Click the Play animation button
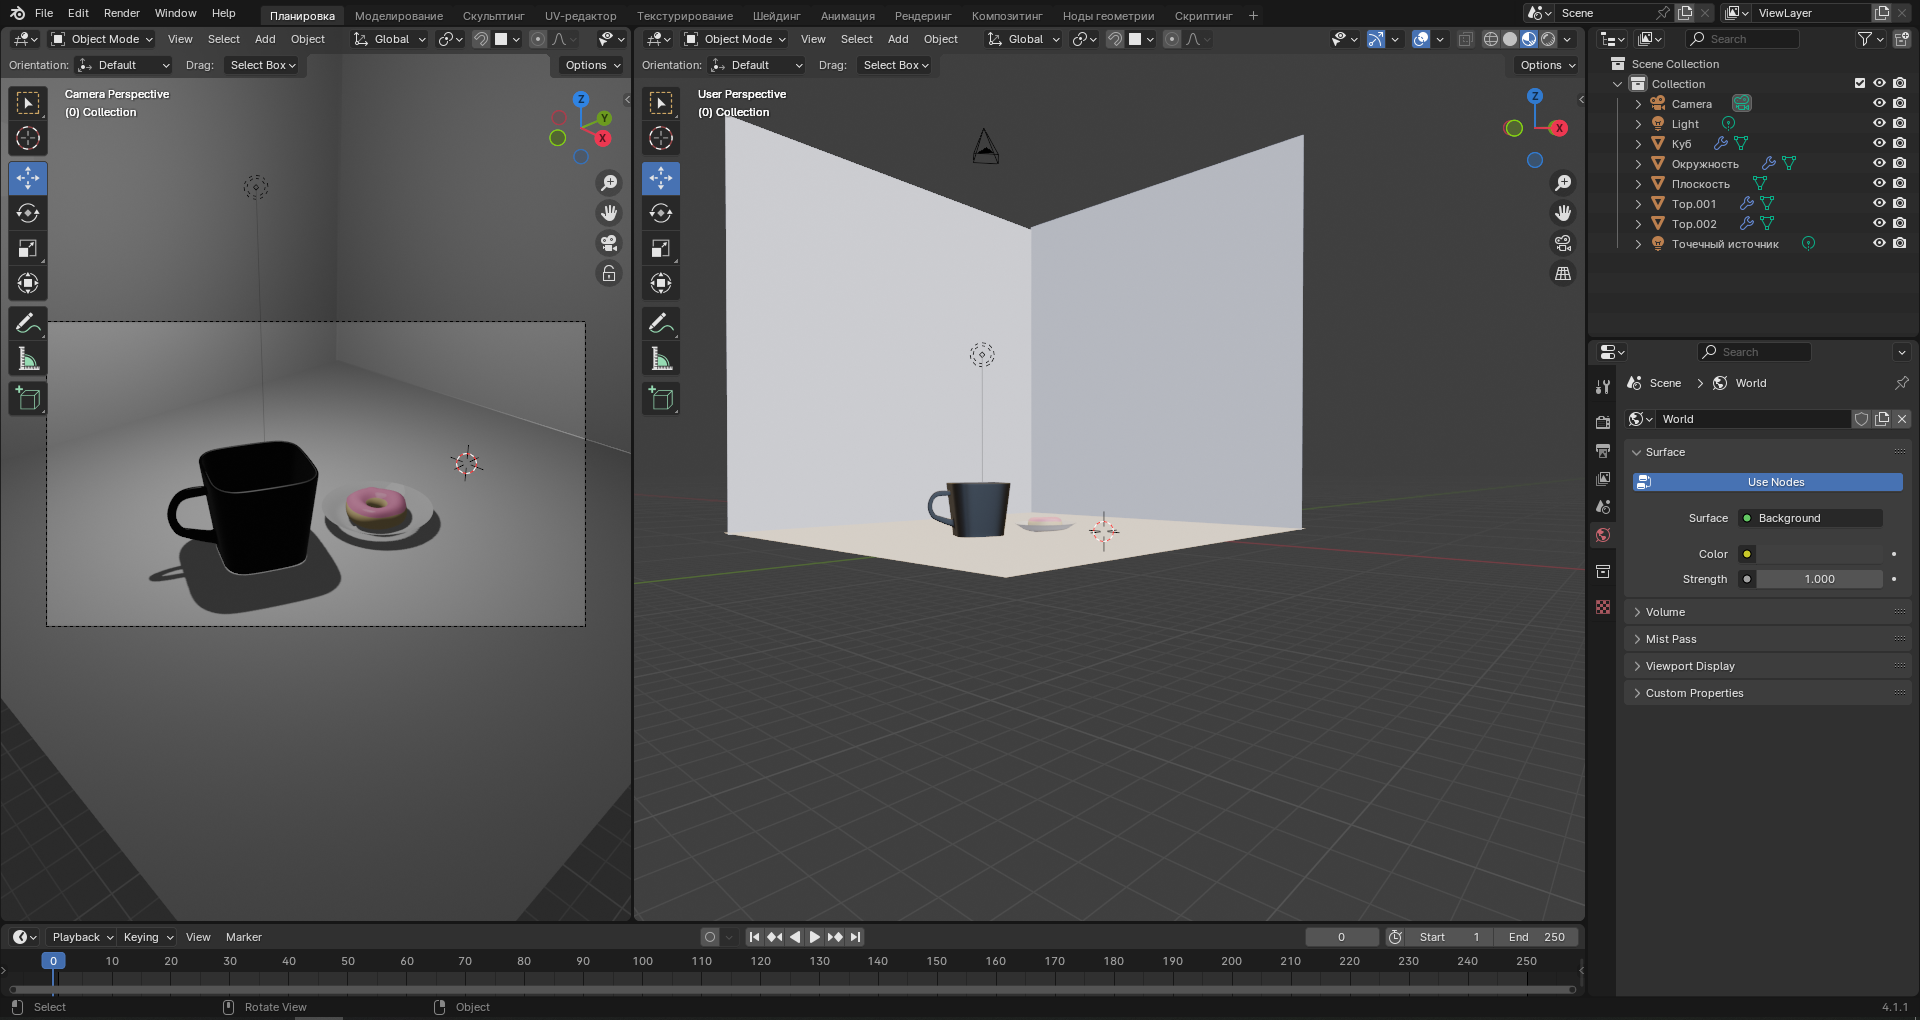 coord(814,937)
